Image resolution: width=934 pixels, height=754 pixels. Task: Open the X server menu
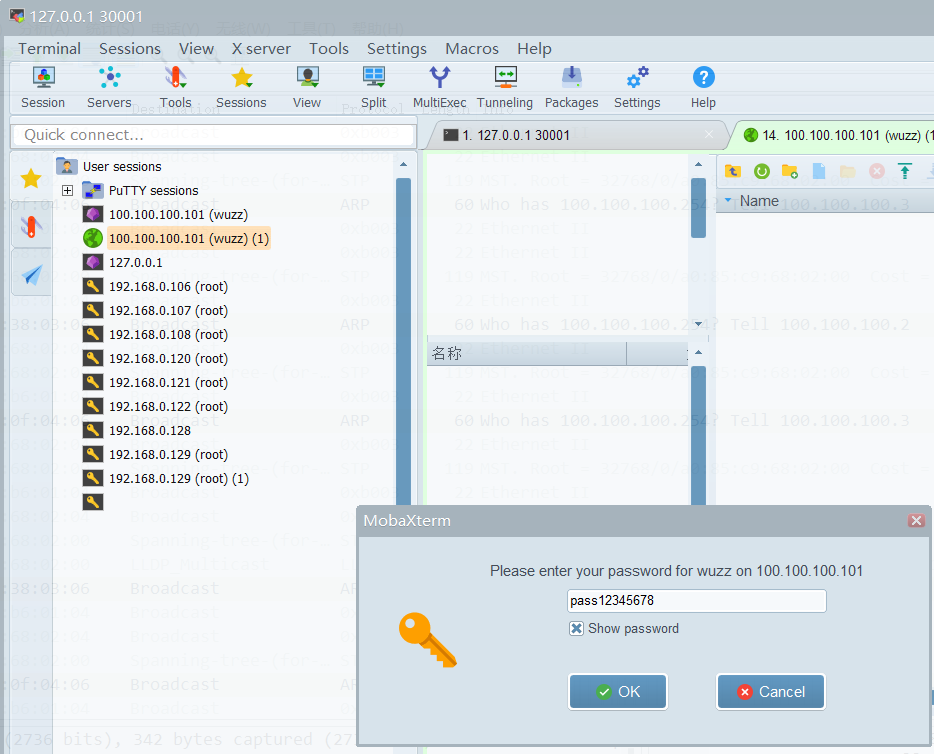pyautogui.click(x=261, y=49)
